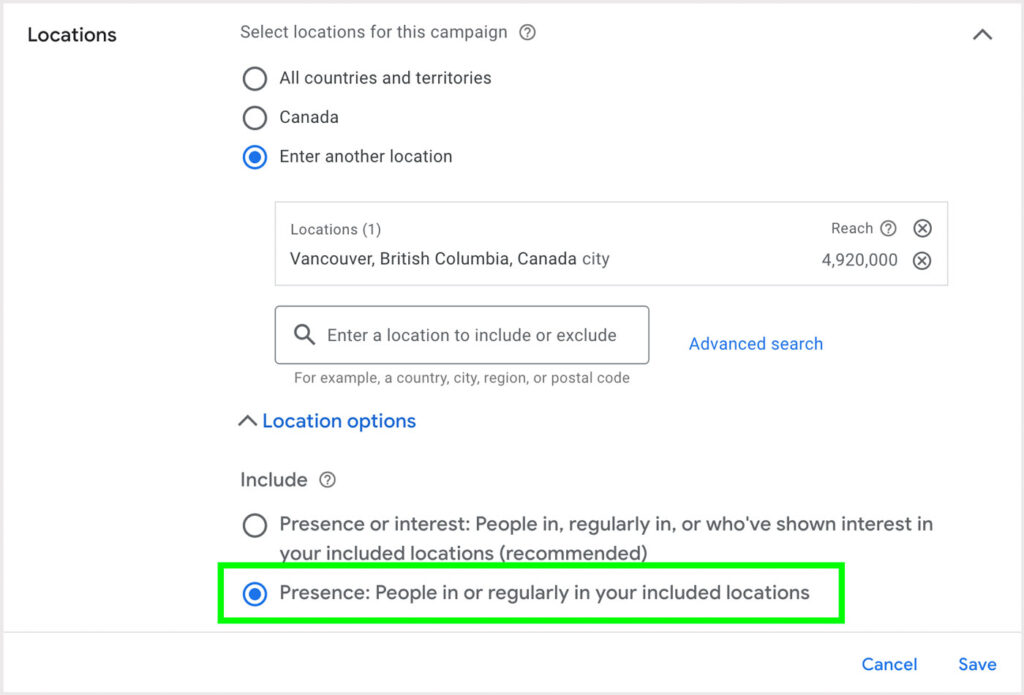Click the help icon next to Reach

(x=888, y=228)
